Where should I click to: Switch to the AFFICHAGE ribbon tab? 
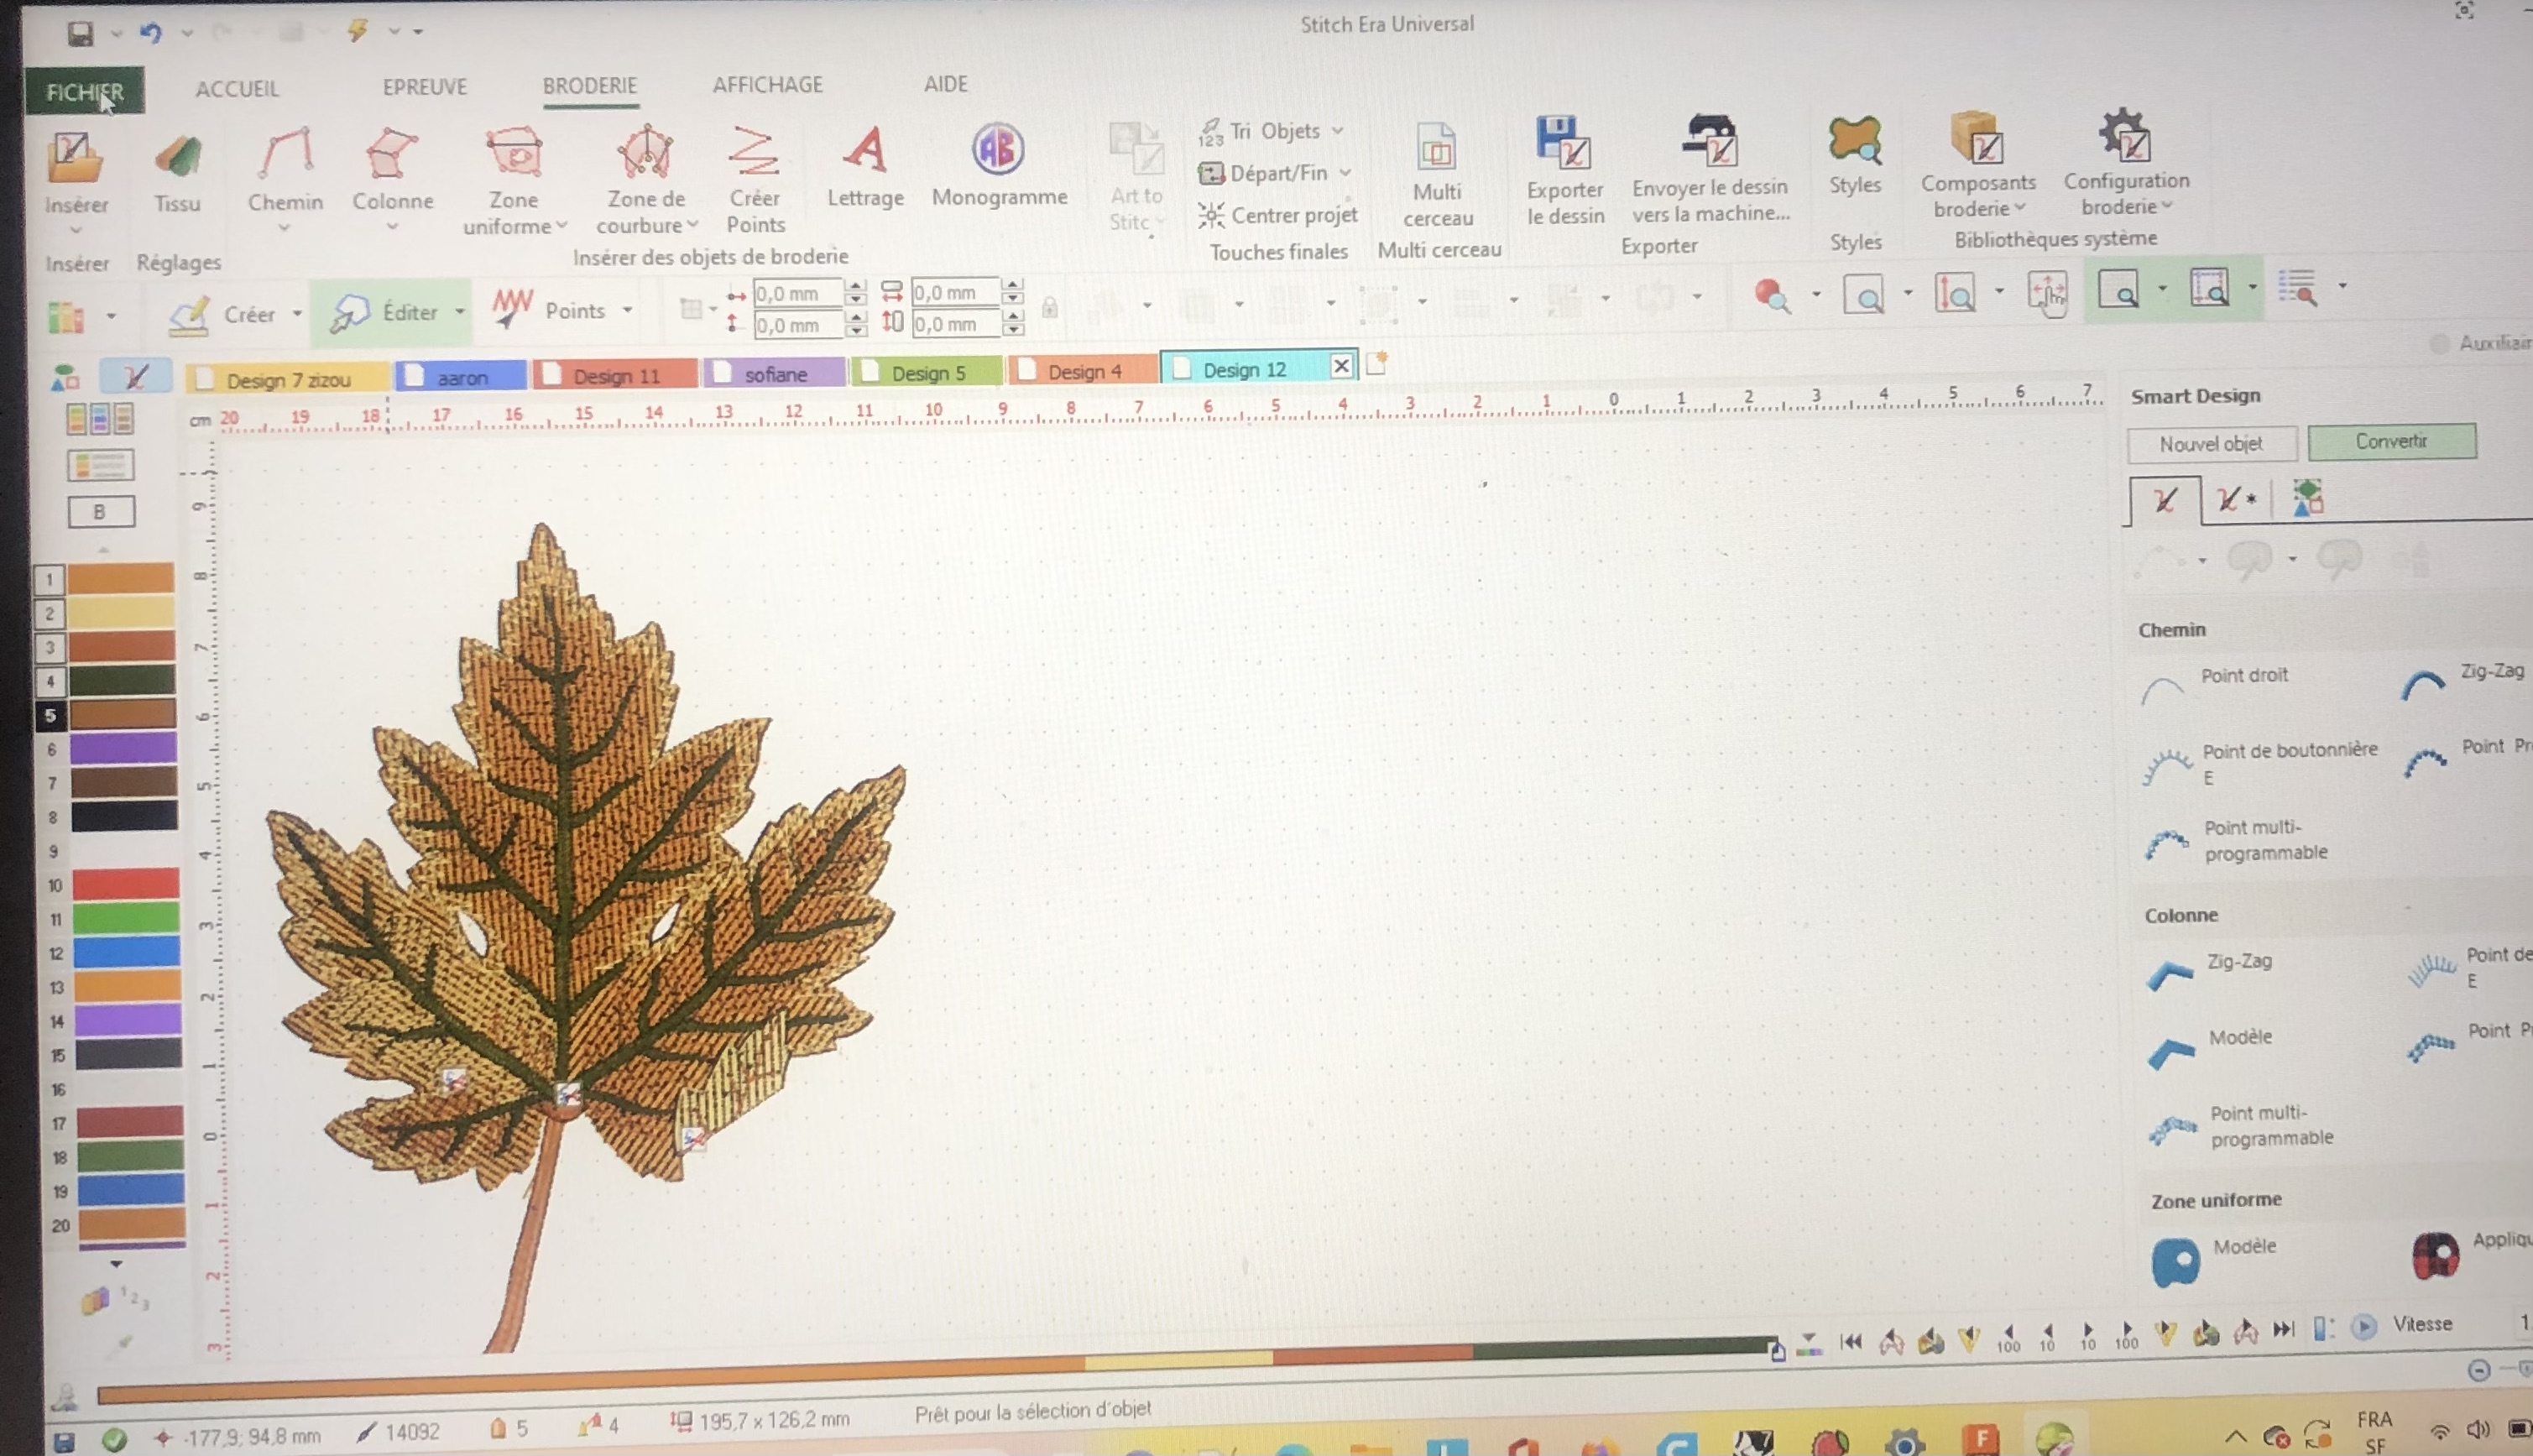pos(767,85)
